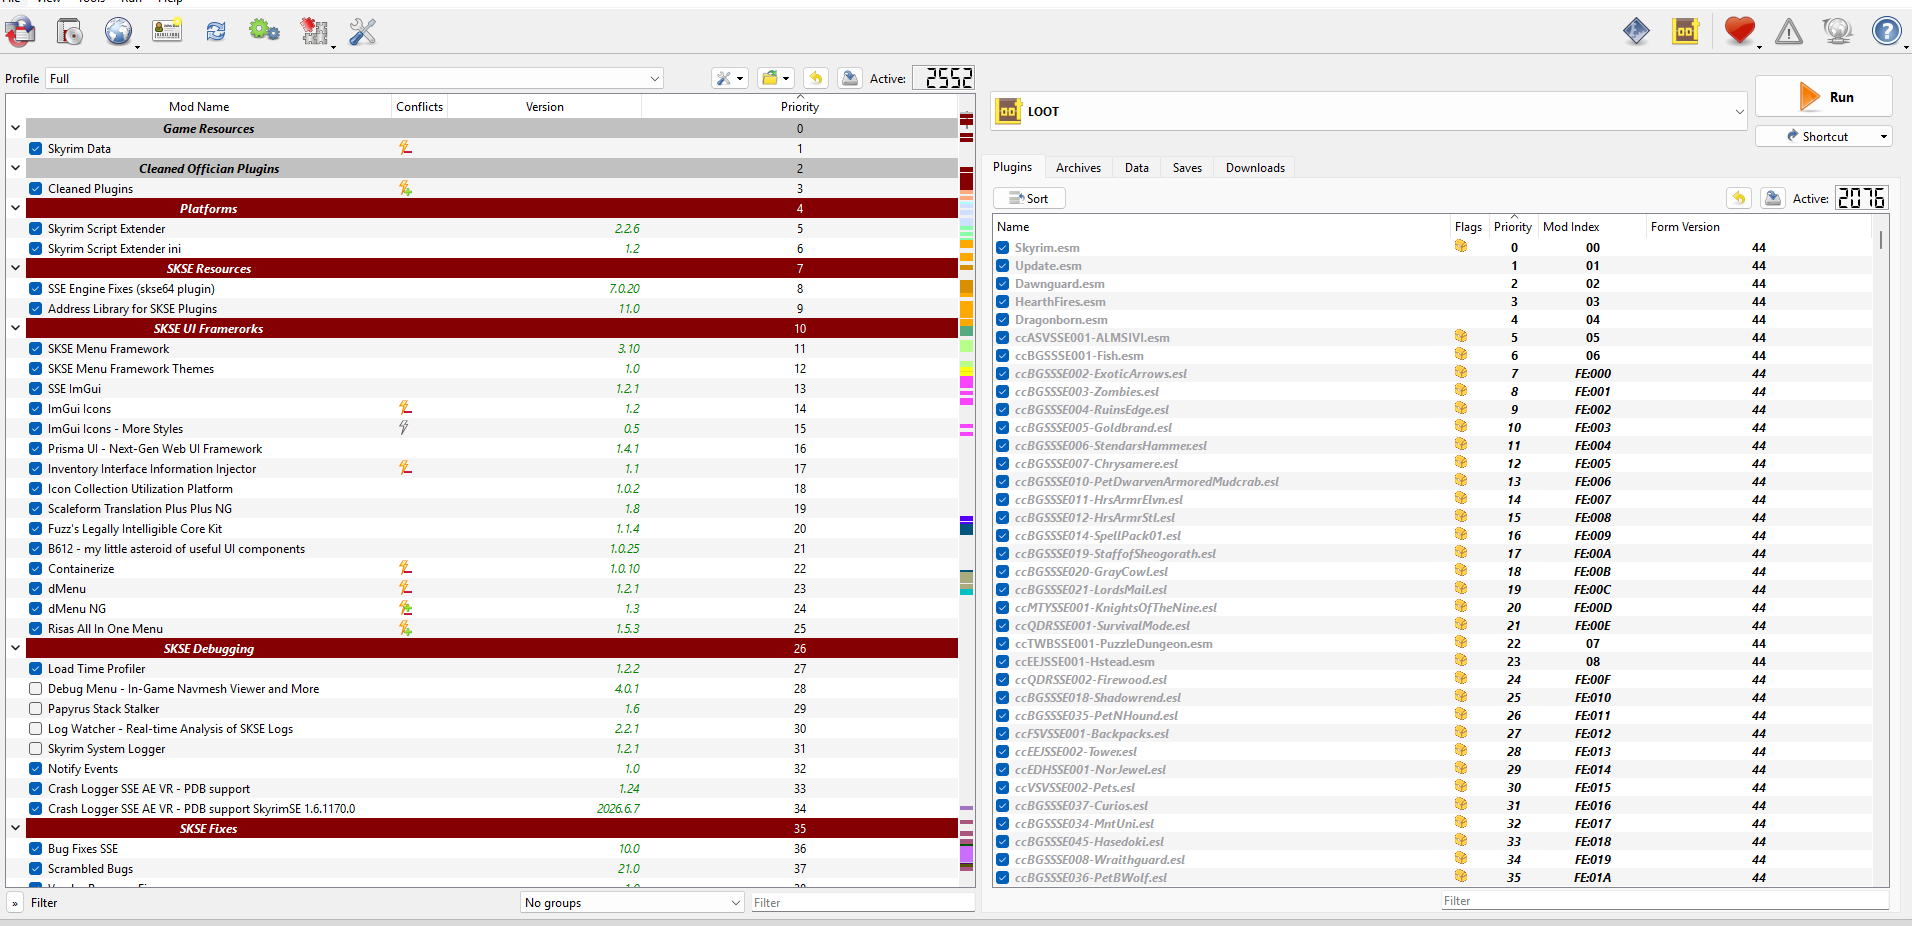Open the Change Instance toolbar icon

pyautogui.click(x=20, y=32)
